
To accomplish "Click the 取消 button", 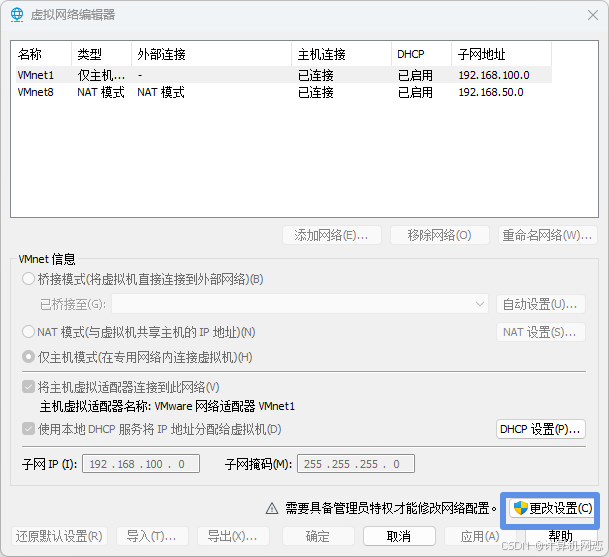I will (x=399, y=536).
